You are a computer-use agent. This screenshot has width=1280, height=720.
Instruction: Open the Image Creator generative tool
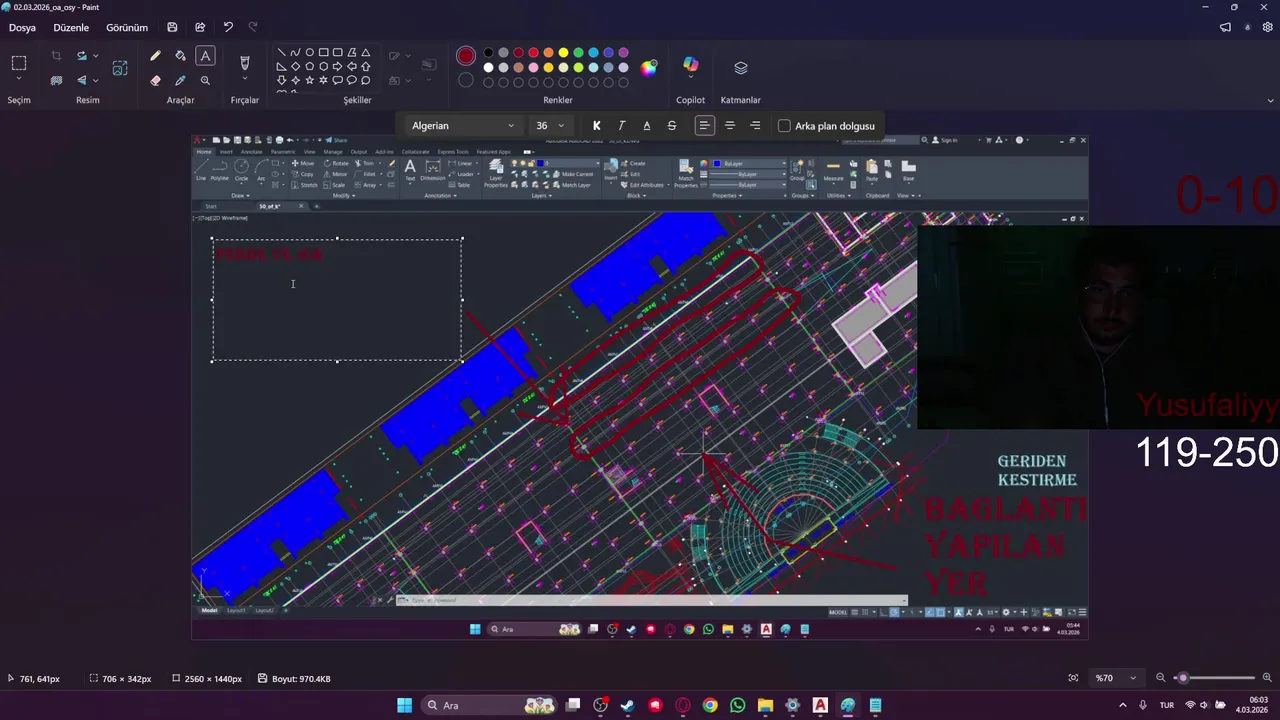click(x=120, y=68)
